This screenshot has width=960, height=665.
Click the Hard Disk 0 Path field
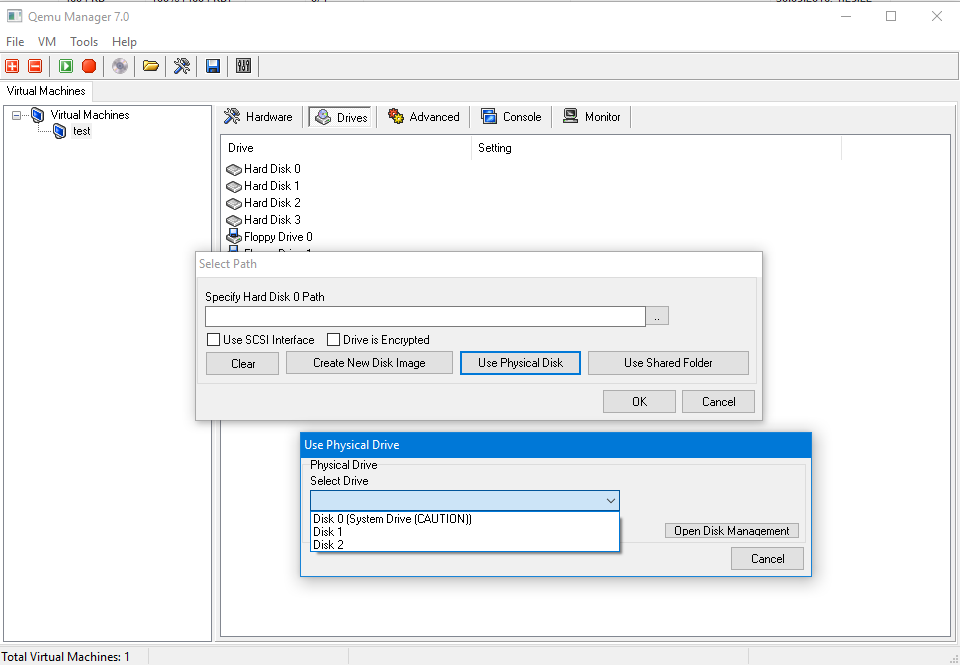tap(426, 317)
